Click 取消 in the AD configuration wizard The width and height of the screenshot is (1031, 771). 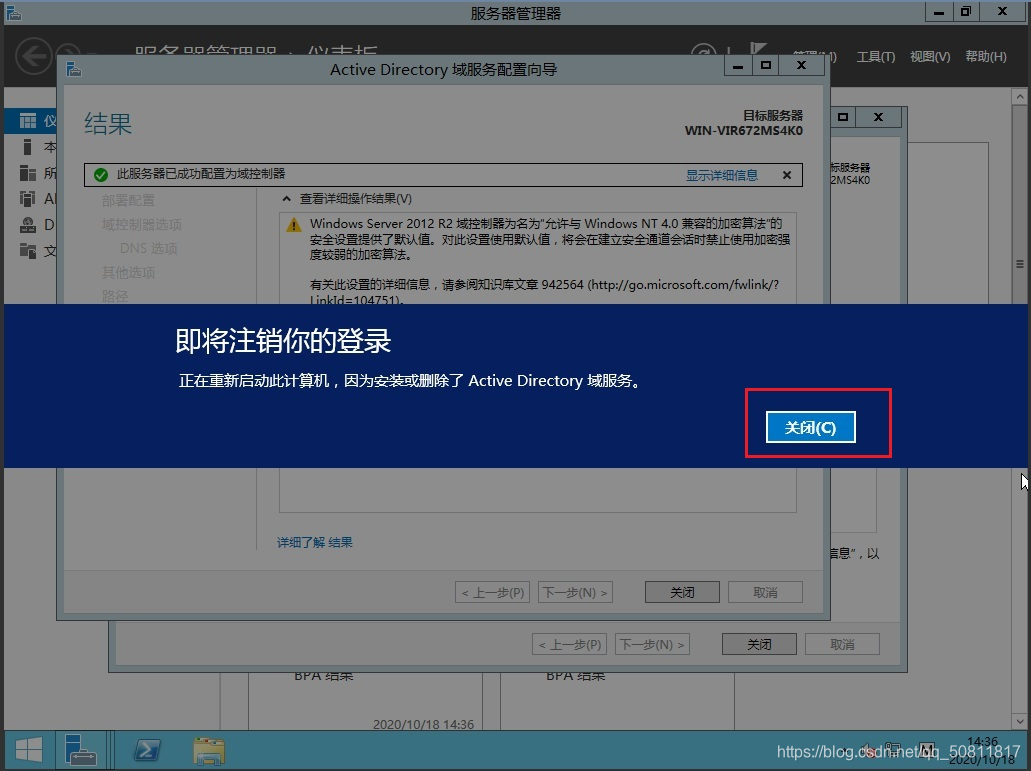[765, 592]
